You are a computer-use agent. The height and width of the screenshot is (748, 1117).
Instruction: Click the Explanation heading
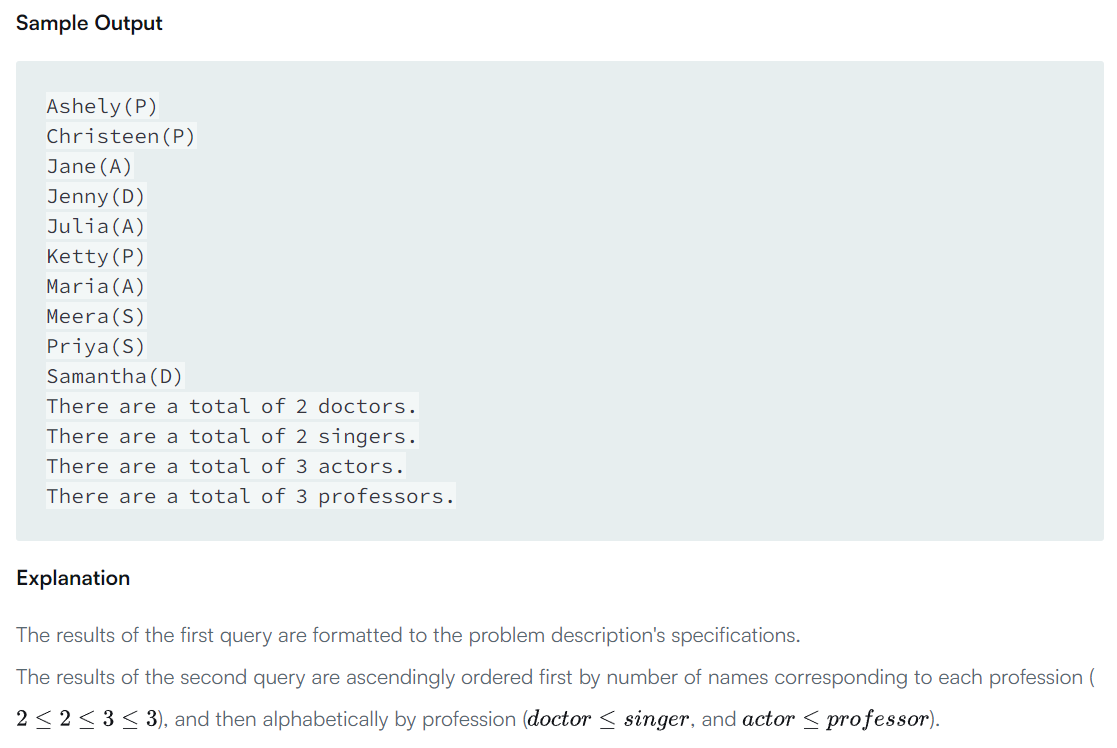[73, 578]
